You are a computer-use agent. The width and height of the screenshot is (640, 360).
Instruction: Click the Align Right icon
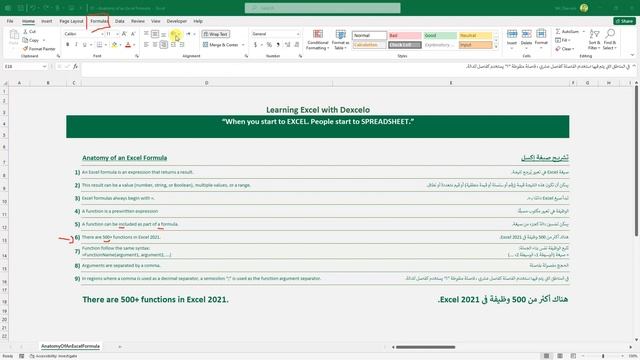(x=164, y=44)
